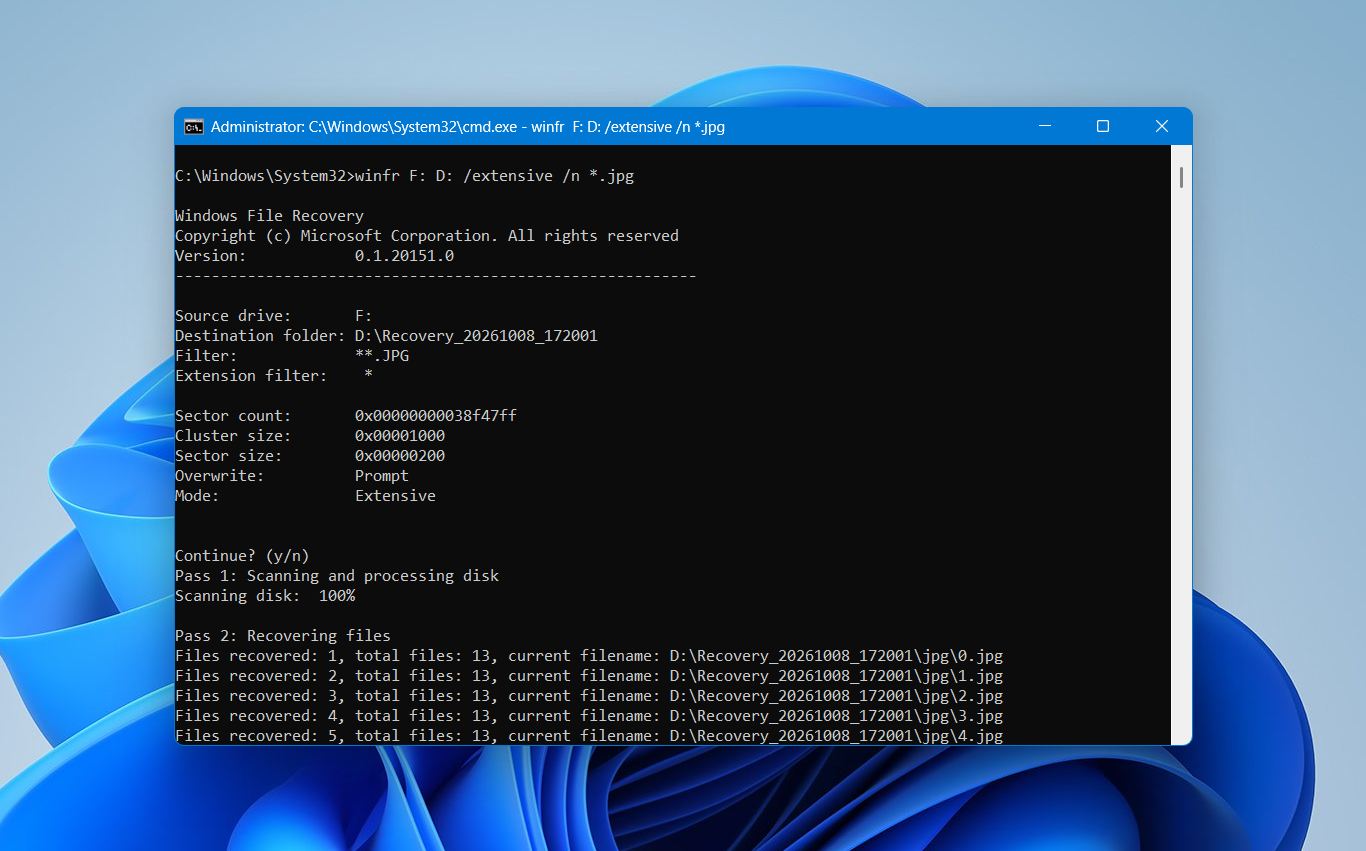Screen dimensions: 1366x851
Task: Click the window title text 'Administrator: C:\Windows\System32\cmd.exe'
Action: (x=364, y=127)
